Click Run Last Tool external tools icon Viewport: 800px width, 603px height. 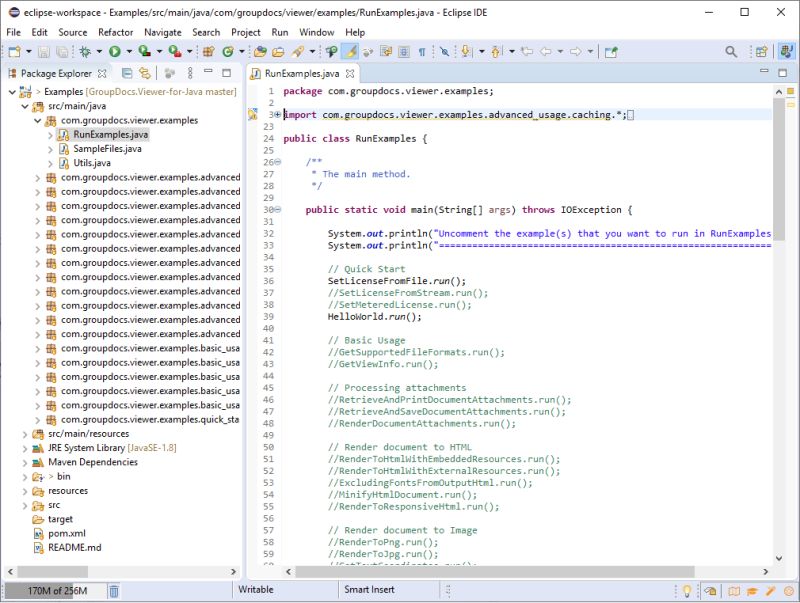click(175, 52)
